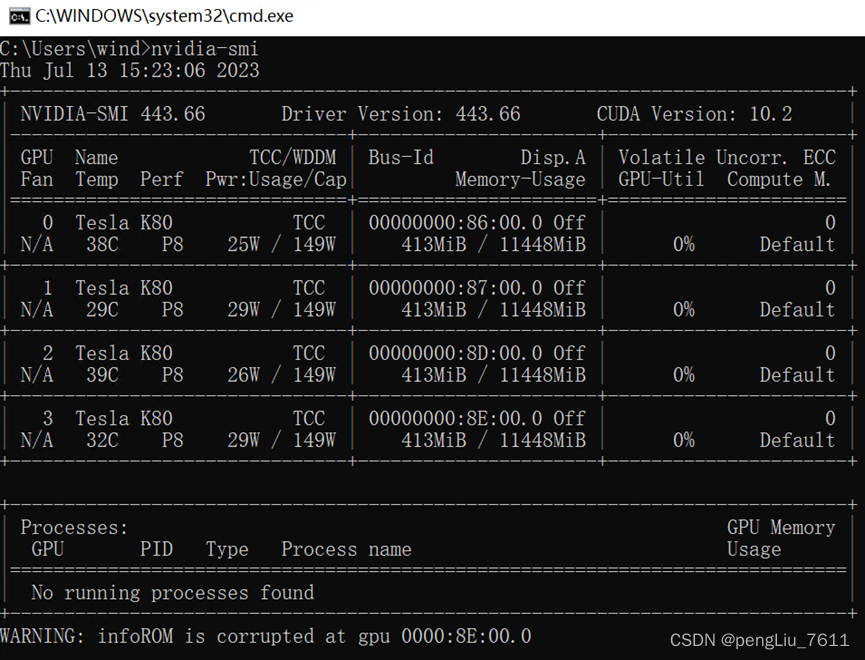Screen dimensions: 865x660
Task: Click 'CUDA Version: 10.2' text
Action: (x=695, y=114)
